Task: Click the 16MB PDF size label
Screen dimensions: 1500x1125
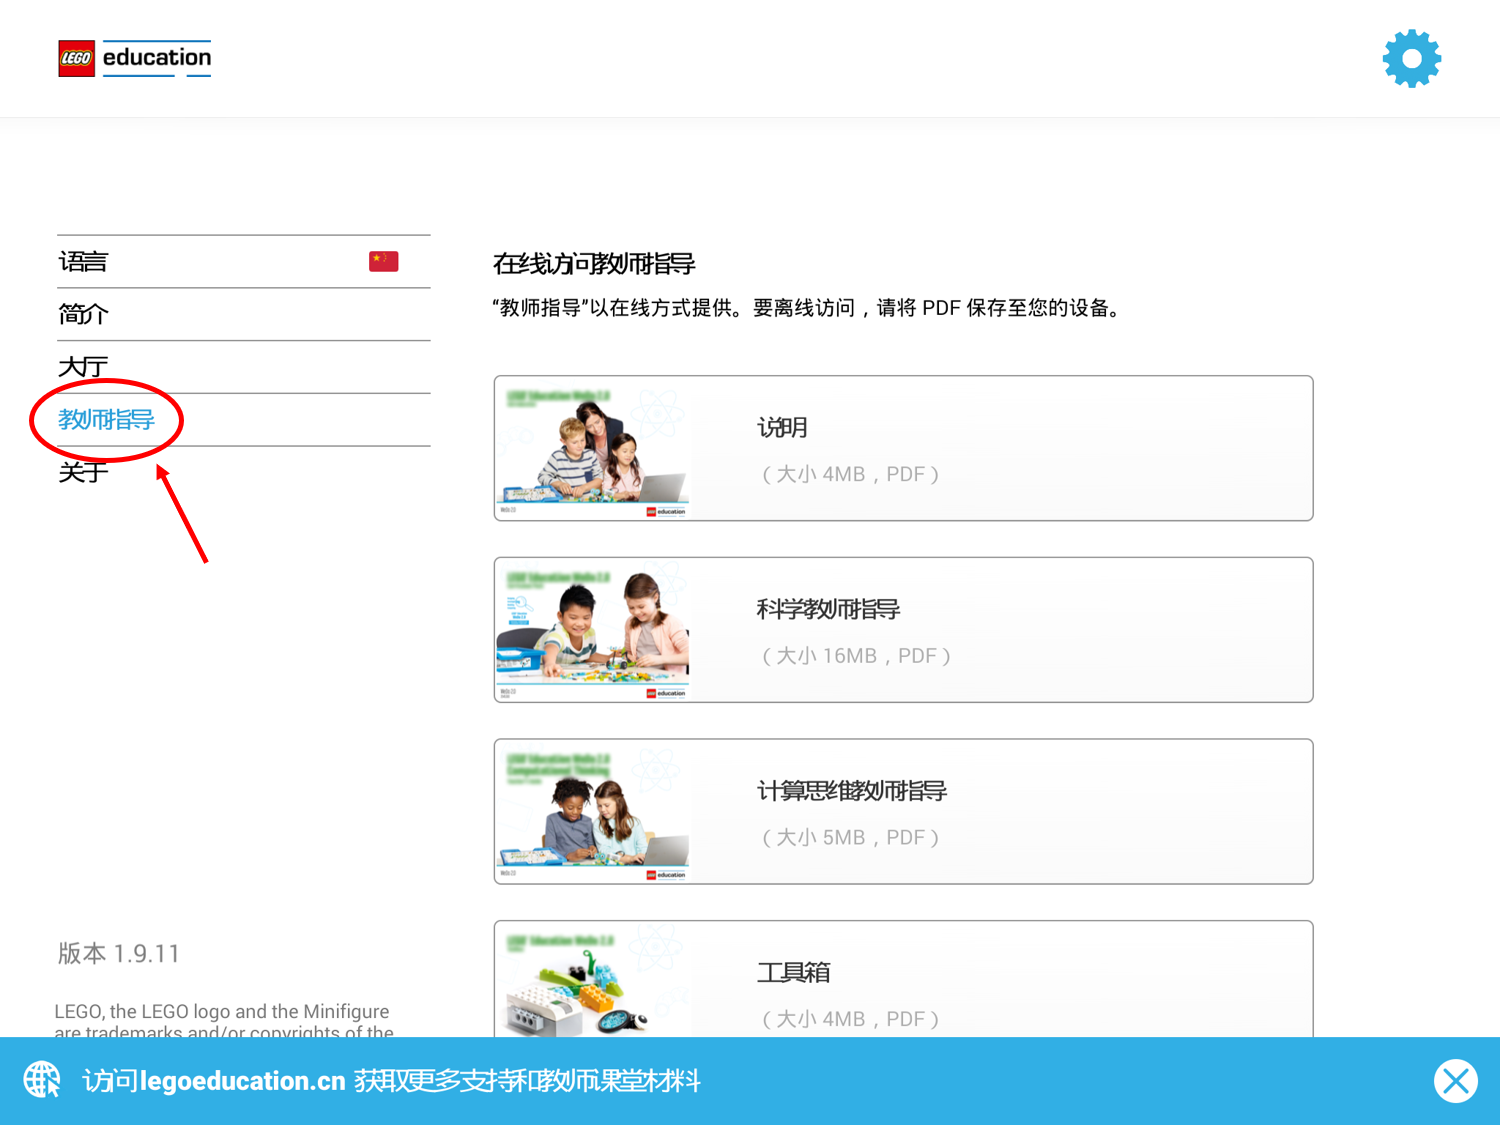Action: 856,656
